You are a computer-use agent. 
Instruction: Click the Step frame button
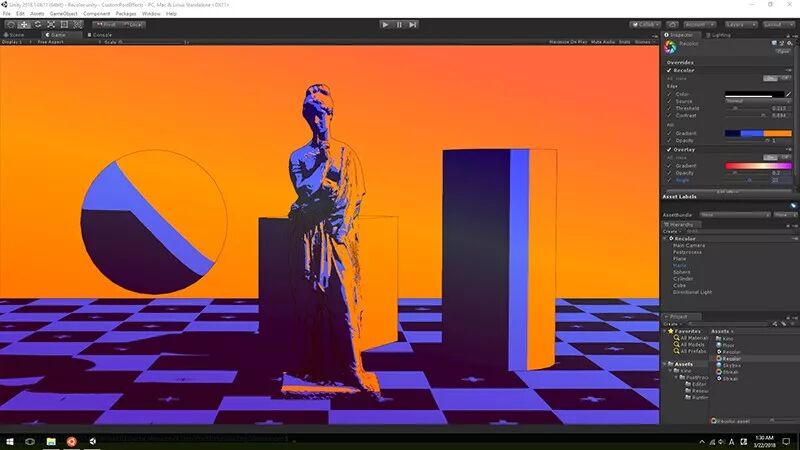tap(413, 24)
